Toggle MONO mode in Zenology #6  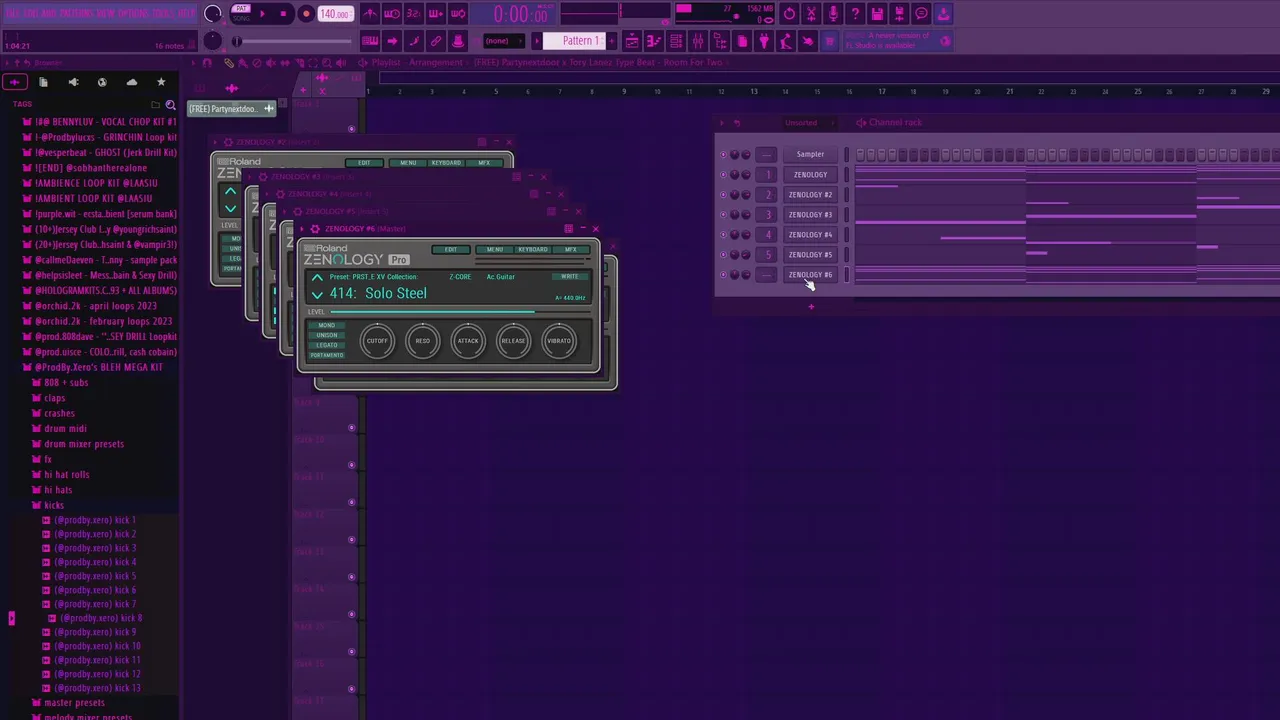(x=326, y=326)
